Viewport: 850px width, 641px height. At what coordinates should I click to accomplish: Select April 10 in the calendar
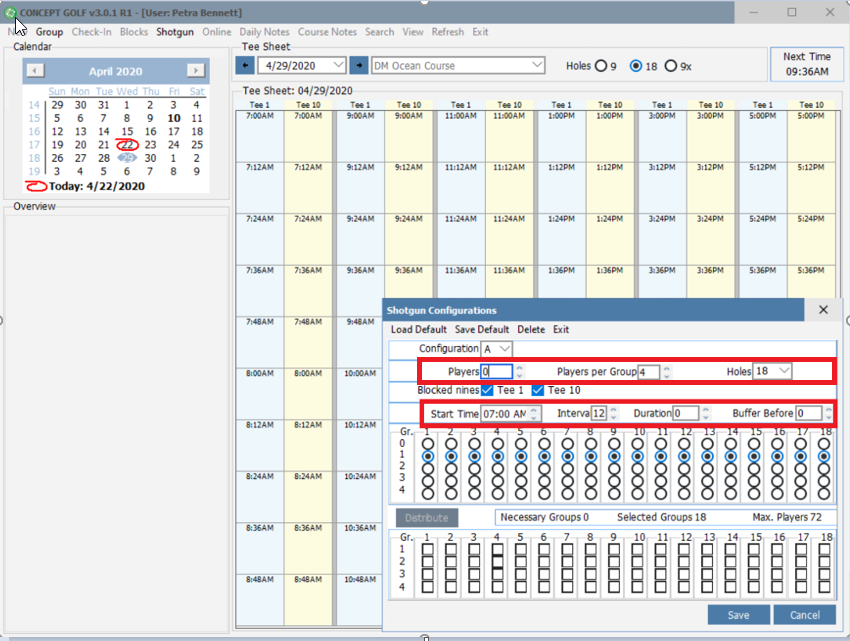pos(174,118)
